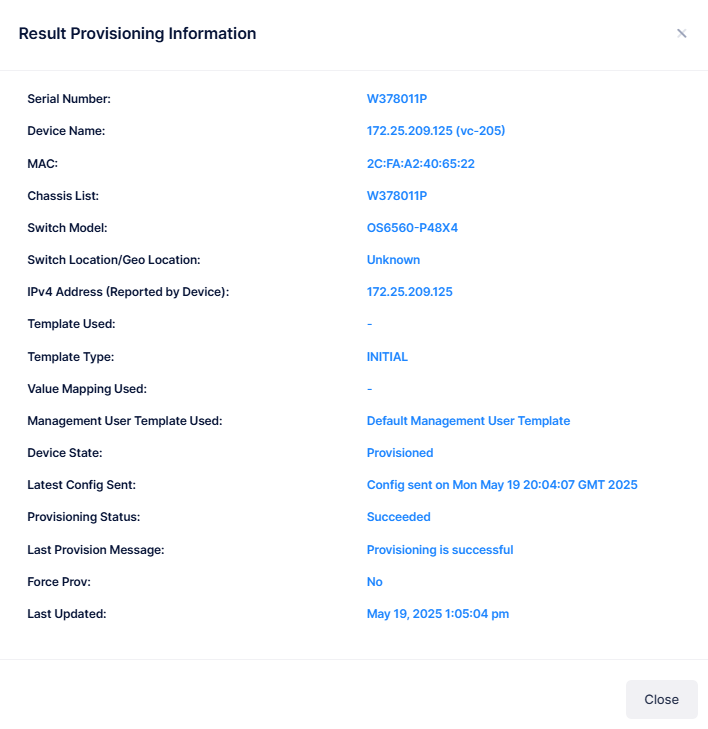Click the Succeeded provisioning status

click(398, 517)
